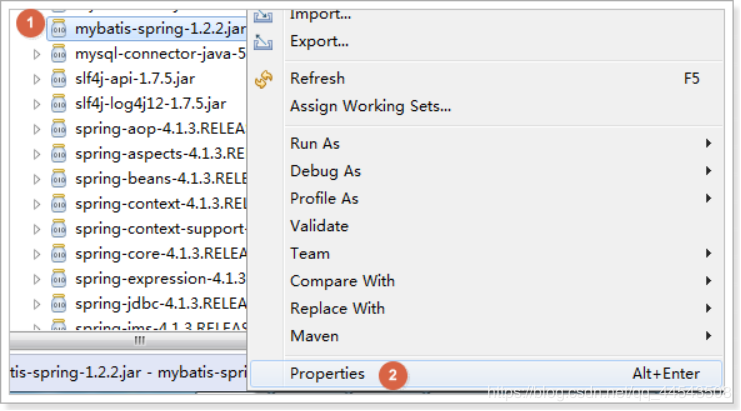Expand the spring-beans jar tree node
Viewport: 741px width, 411px height.
click(37, 178)
